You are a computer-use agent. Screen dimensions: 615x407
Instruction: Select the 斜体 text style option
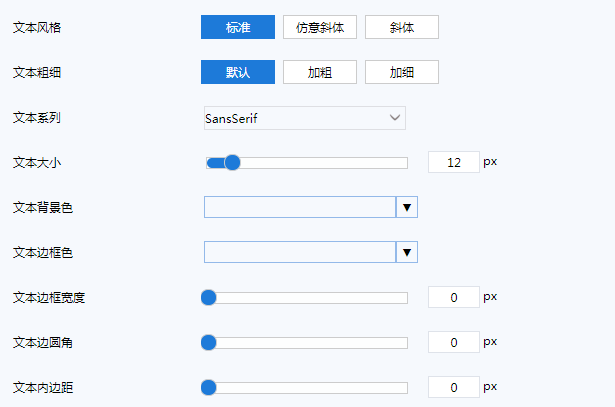[401, 27]
